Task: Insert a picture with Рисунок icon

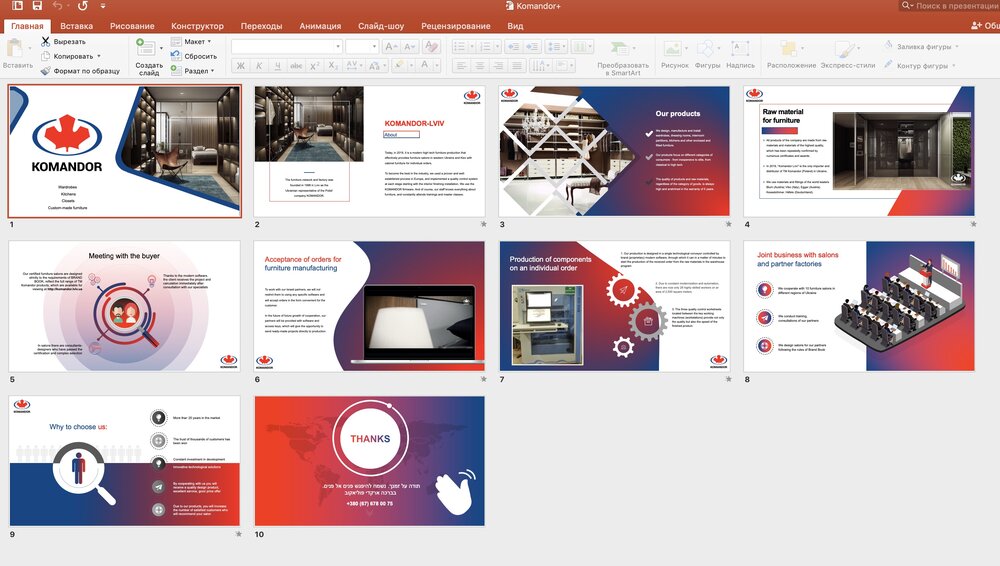Action: click(675, 50)
